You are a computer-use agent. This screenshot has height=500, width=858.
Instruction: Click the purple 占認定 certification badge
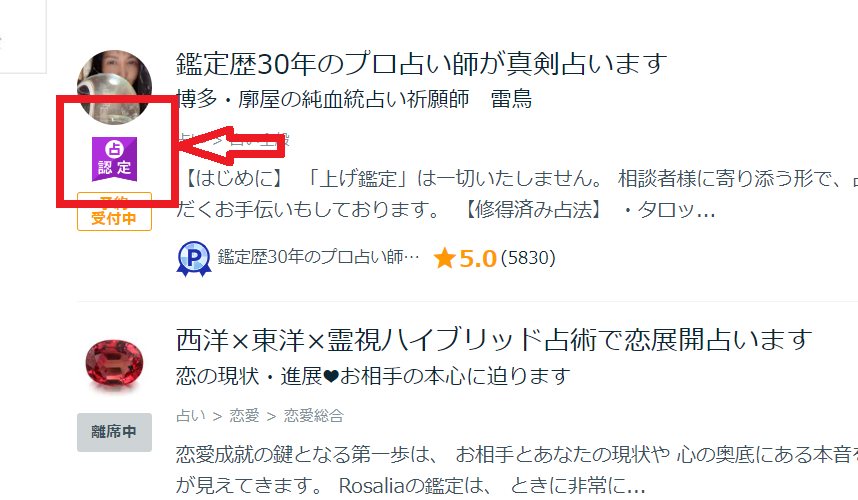click(114, 159)
